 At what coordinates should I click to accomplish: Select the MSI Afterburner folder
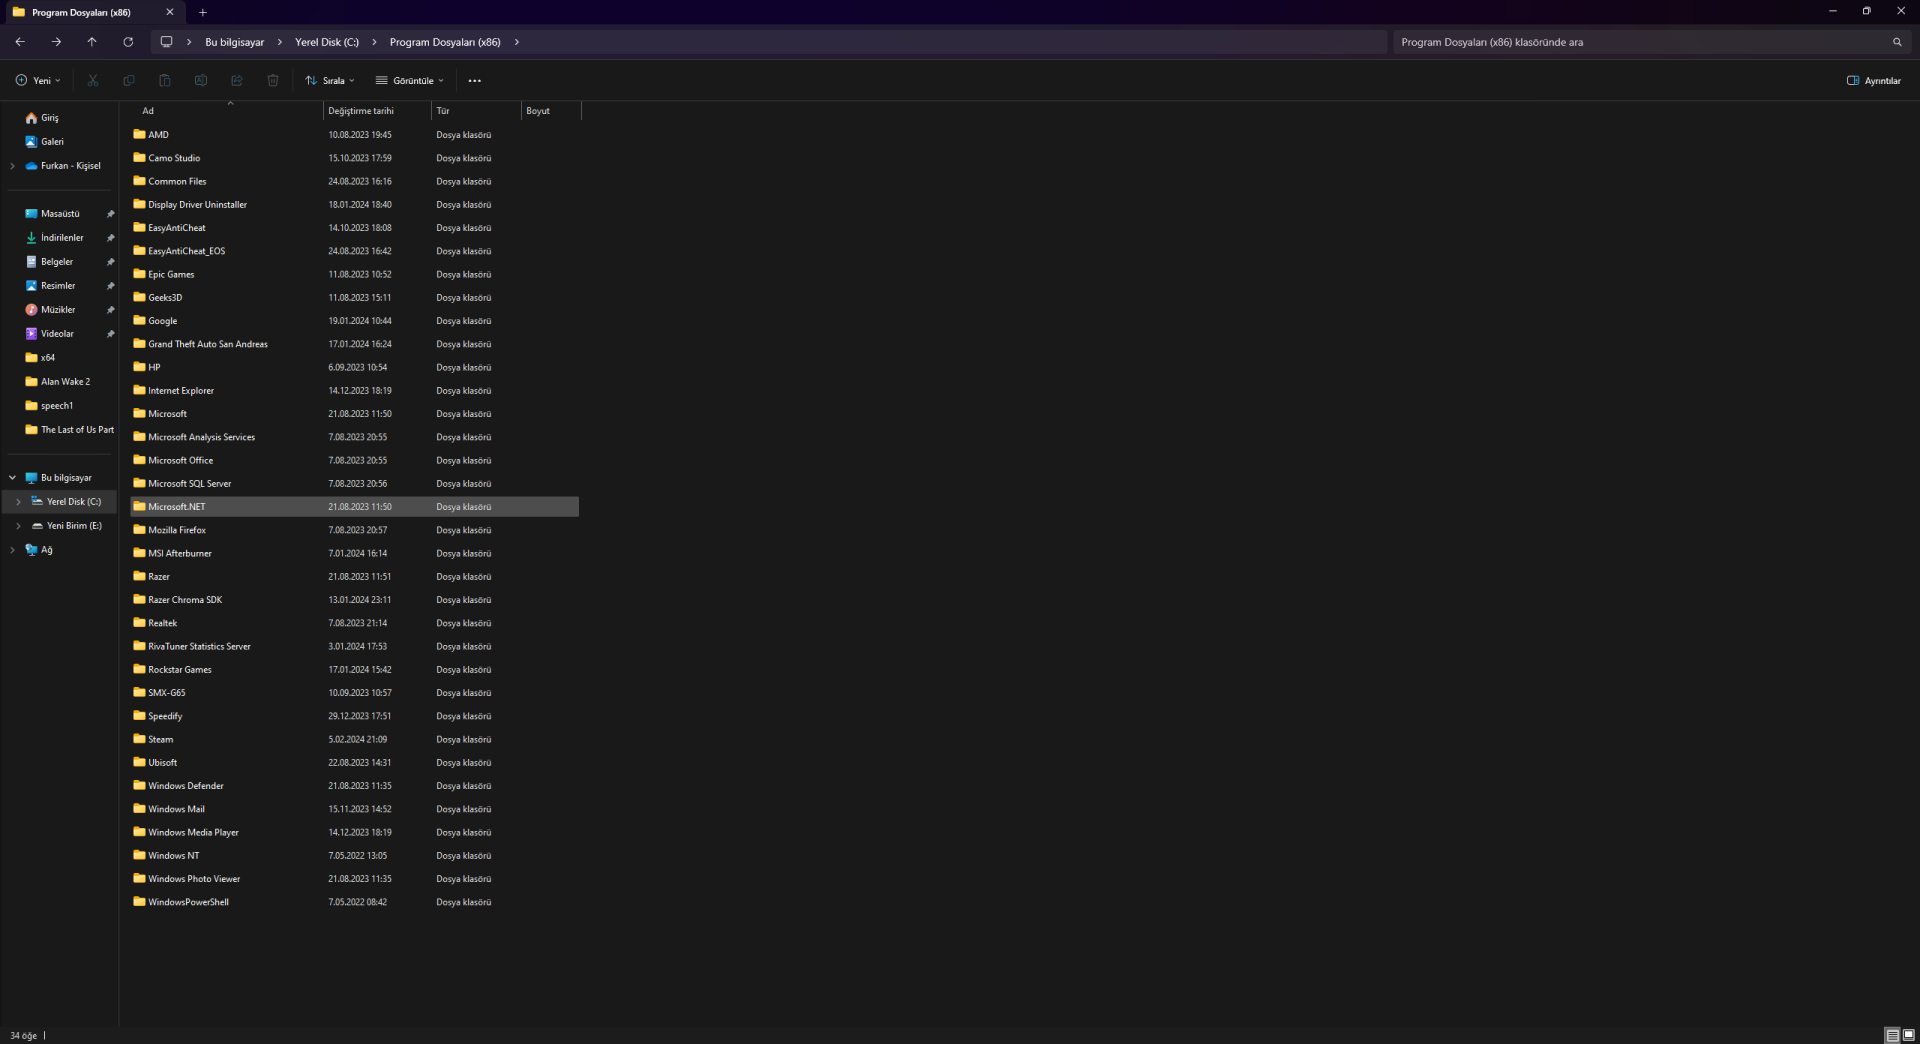click(355, 554)
